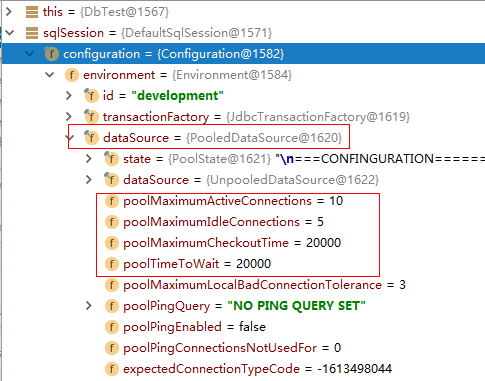Select the {UnpooledDataSource@1622} value

pyautogui.click(x=292, y=180)
